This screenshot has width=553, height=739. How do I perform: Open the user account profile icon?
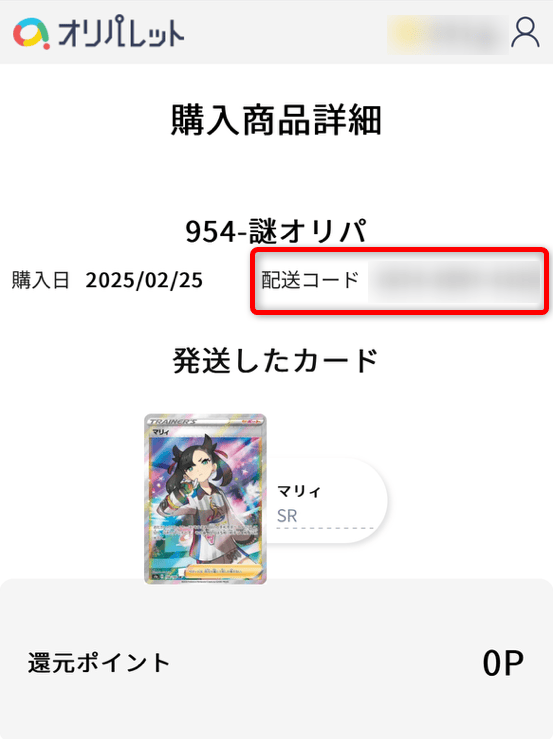(x=525, y=33)
